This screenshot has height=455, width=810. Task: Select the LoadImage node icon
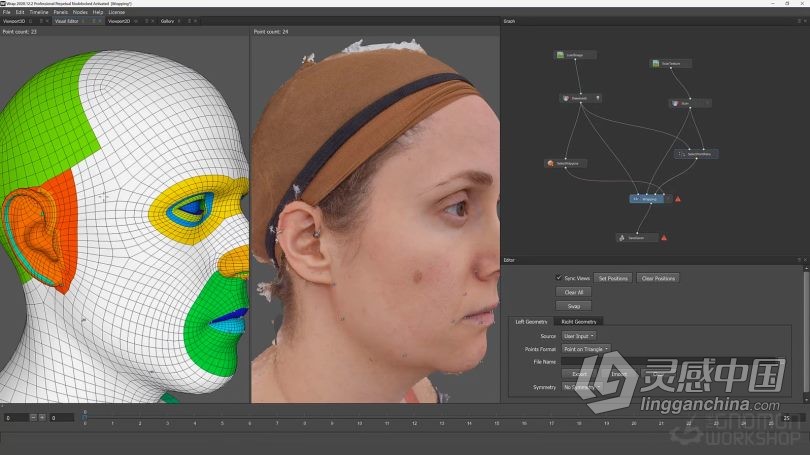pos(560,55)
